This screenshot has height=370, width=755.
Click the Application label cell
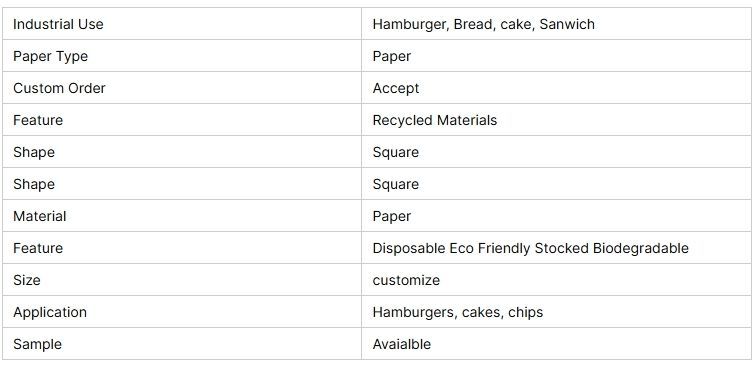pos(182,311)
